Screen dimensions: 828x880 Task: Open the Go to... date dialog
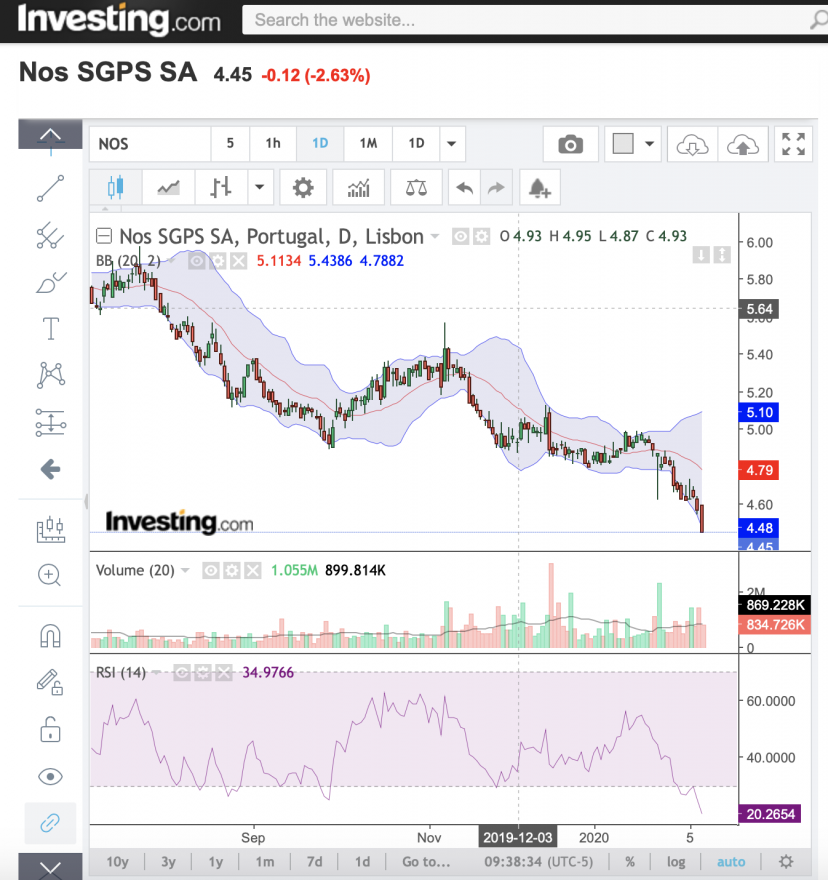[426, 861]
